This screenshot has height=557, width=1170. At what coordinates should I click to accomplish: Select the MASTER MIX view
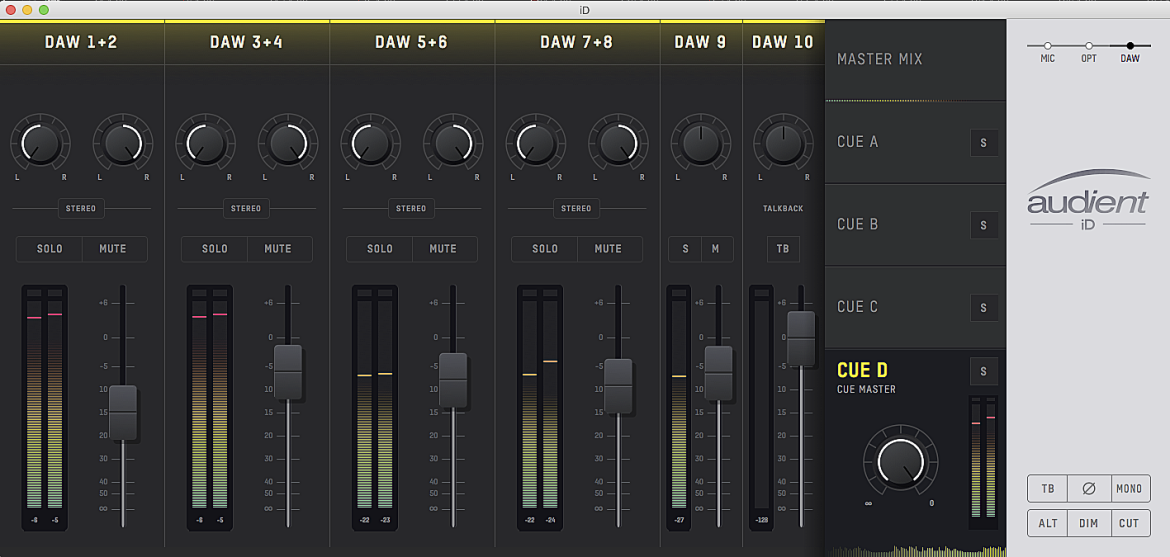(x=916, y=60)
